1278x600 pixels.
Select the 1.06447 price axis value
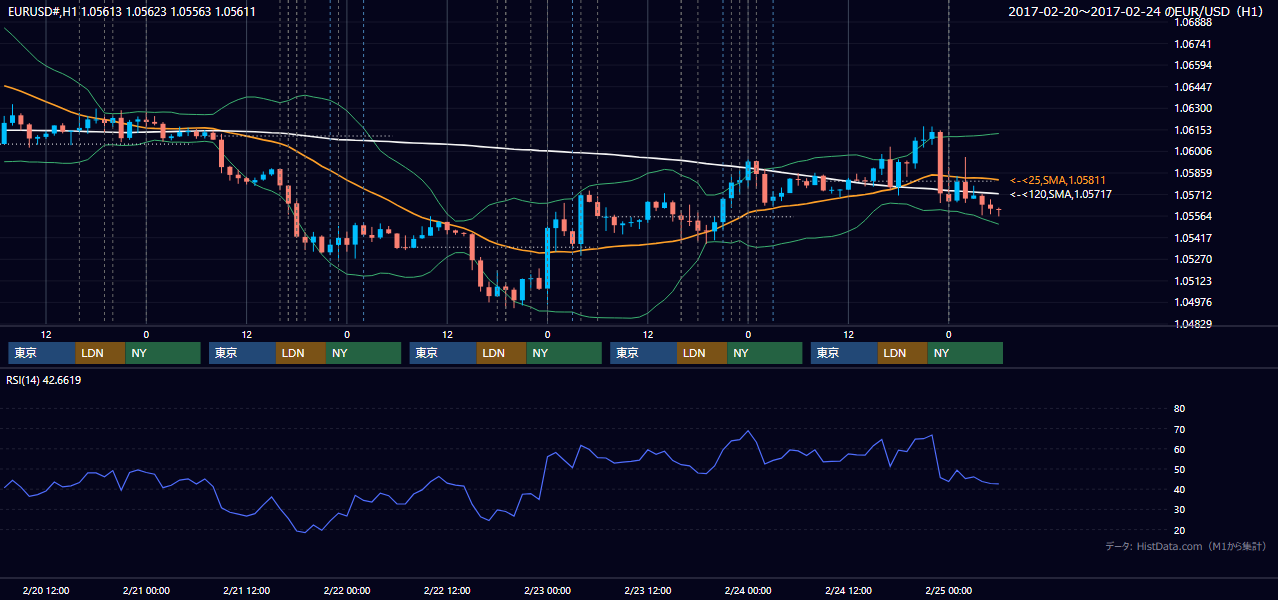1193,87
